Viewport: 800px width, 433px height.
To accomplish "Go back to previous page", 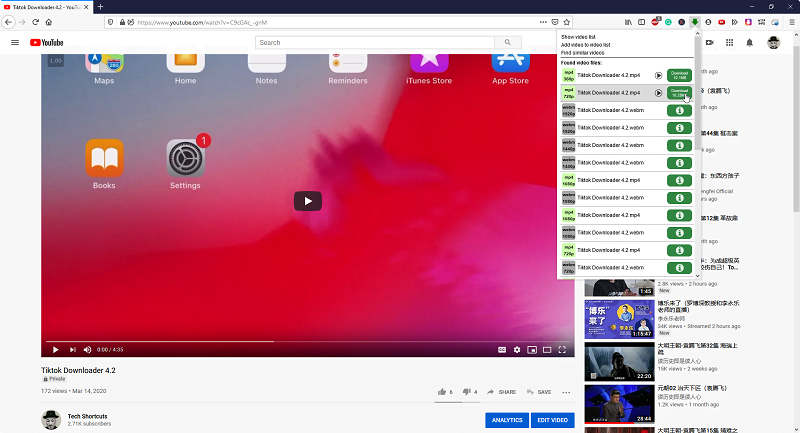I will 8,22.
